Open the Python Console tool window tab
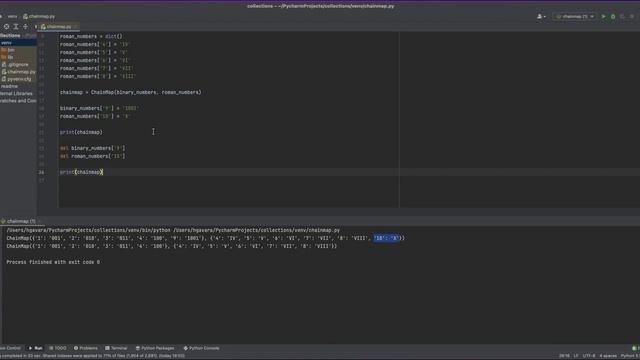640x360 pixels. point(201,348)
